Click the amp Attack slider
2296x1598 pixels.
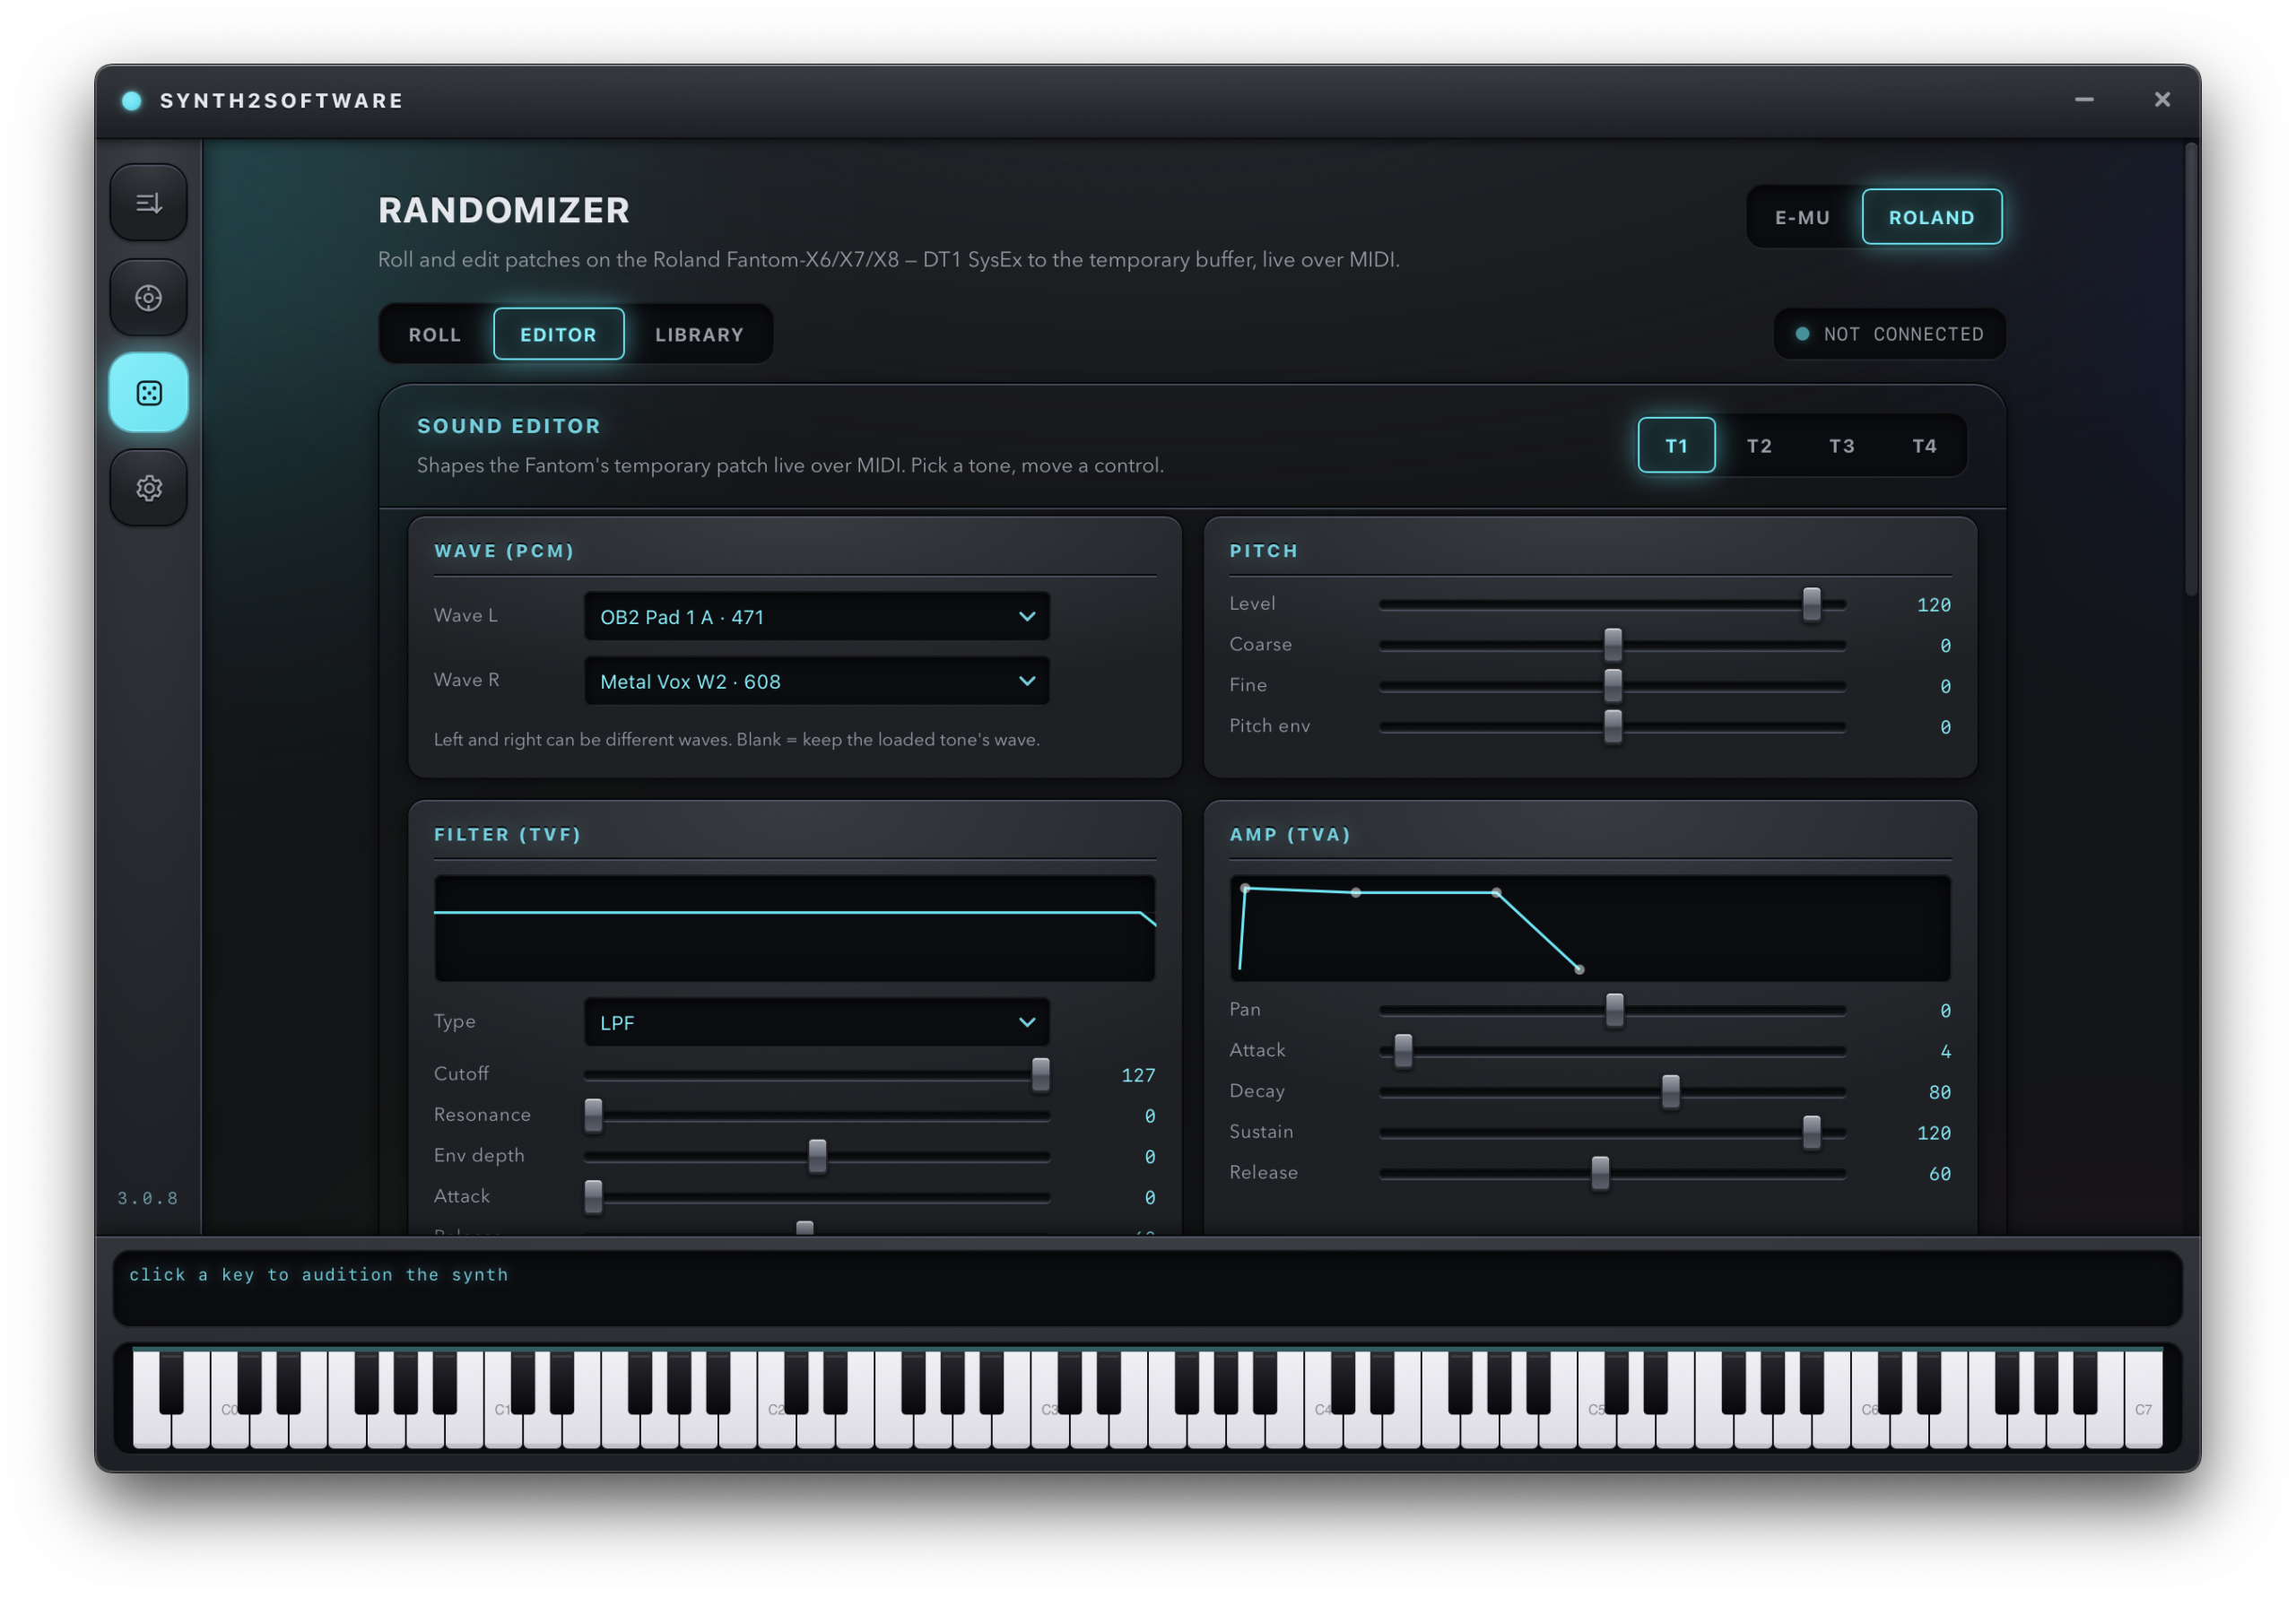(1612, 1051)
